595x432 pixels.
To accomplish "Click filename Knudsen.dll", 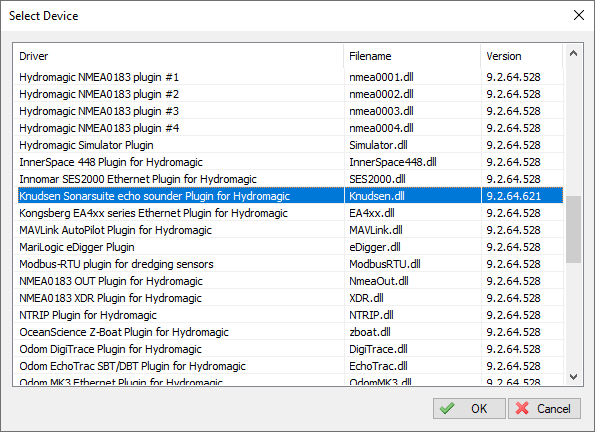I will (377, 196).
